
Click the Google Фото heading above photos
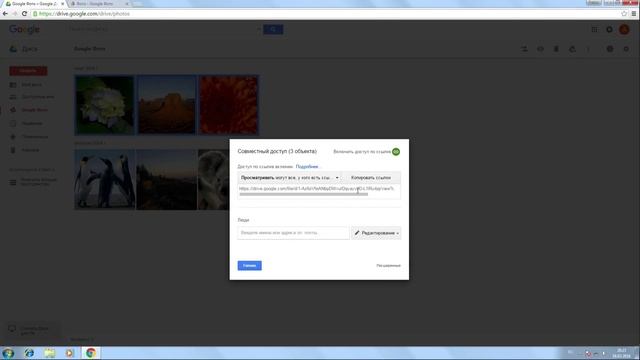point(90,49)
